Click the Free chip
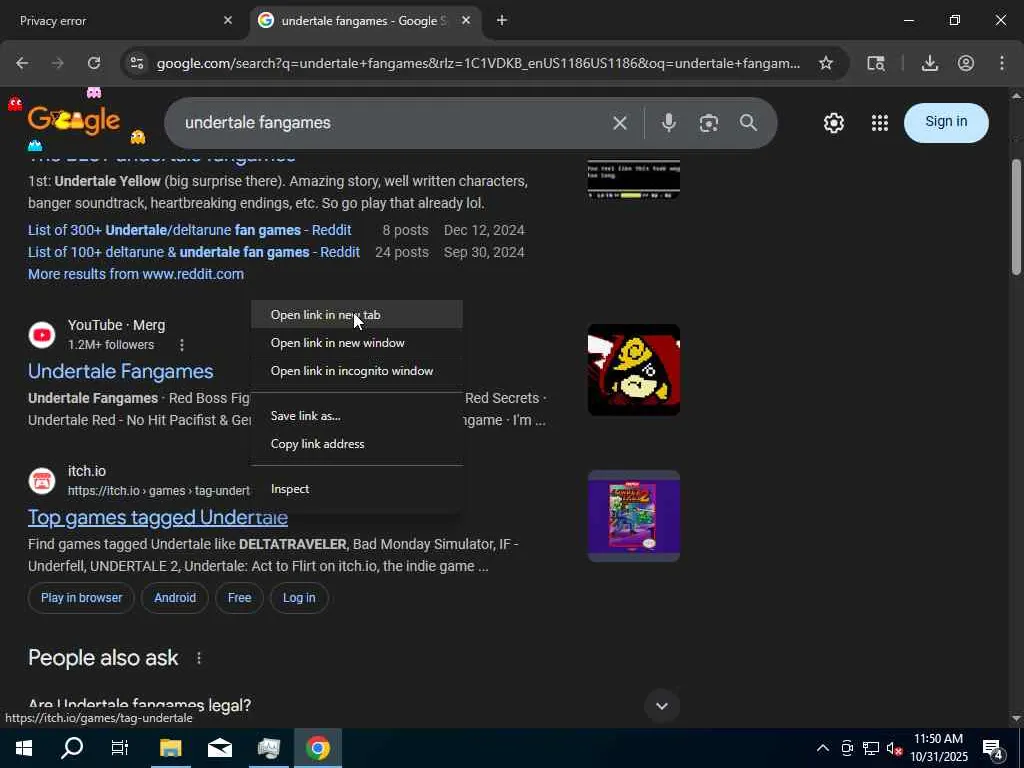The width and height of the screenshot is (1024, 768). point(240,598)
